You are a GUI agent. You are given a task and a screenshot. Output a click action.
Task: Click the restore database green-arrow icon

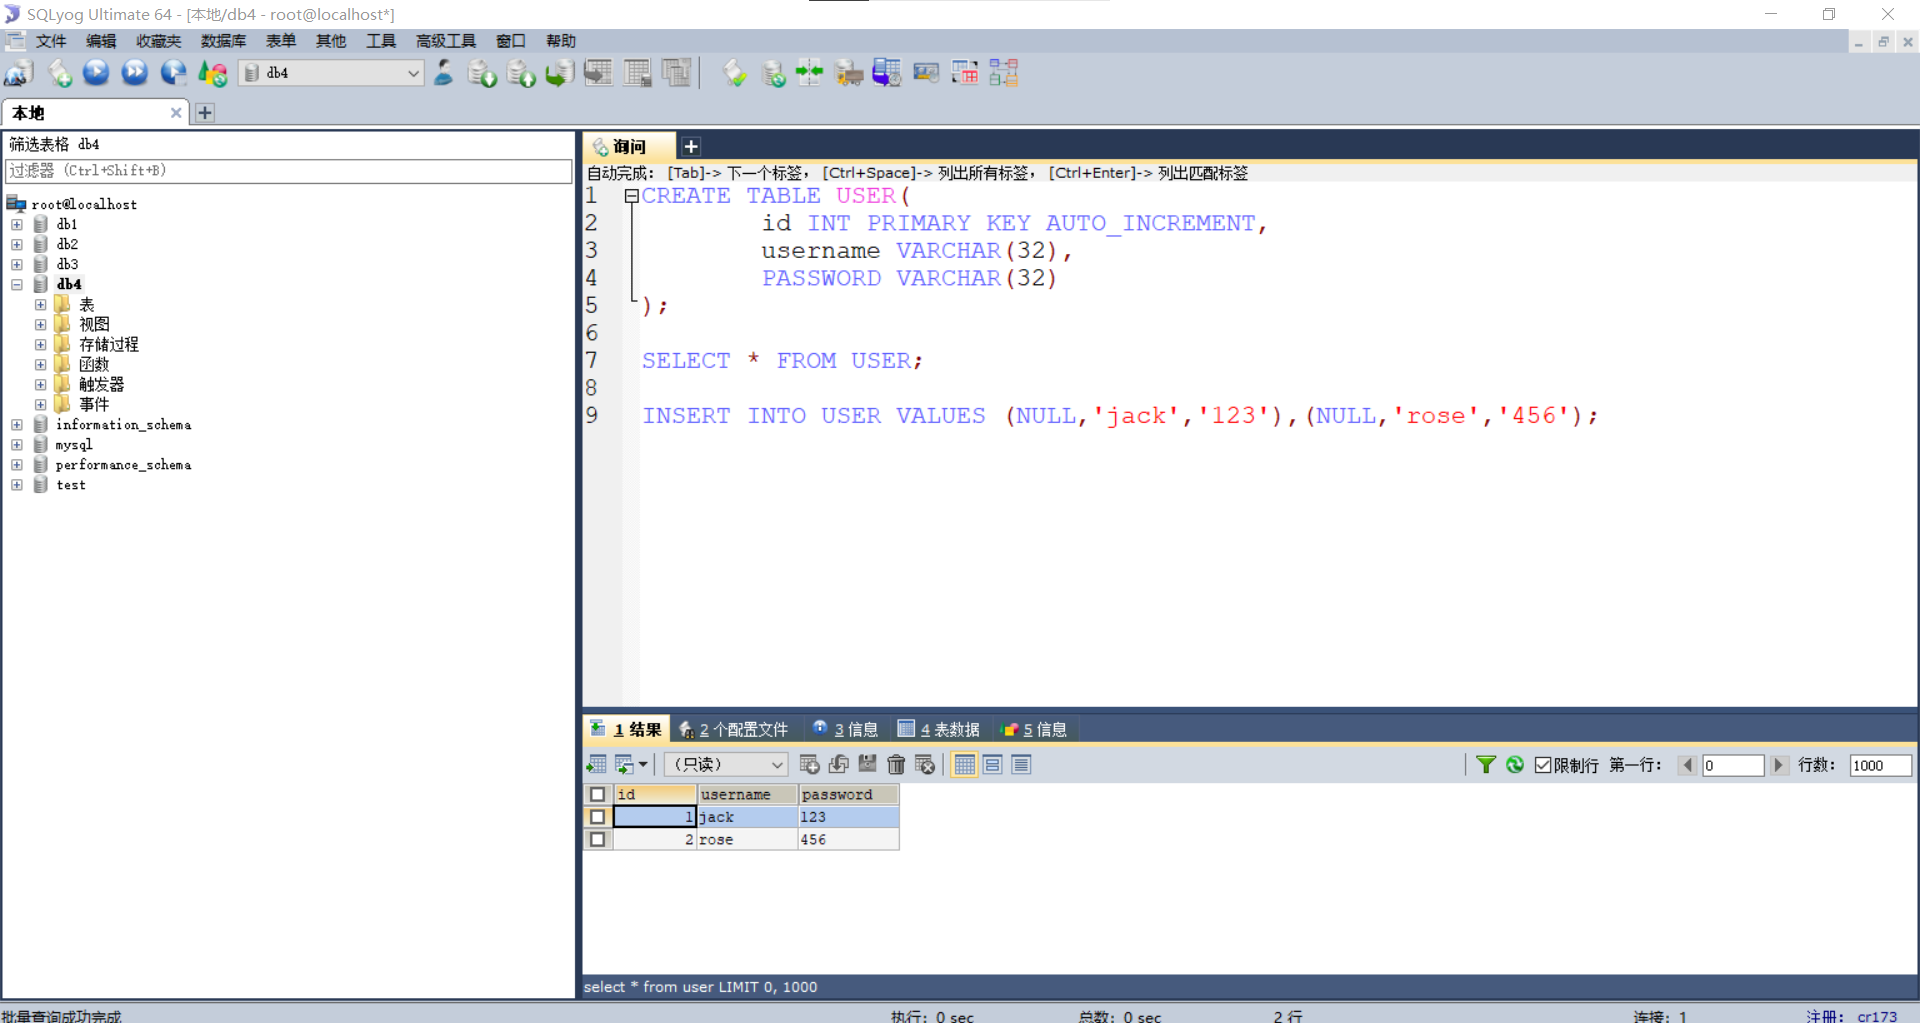coord(559,73)
